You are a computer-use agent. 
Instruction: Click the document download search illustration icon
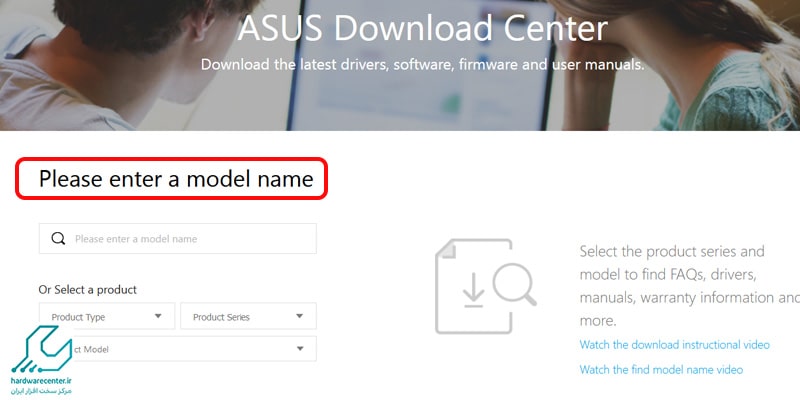485,286
